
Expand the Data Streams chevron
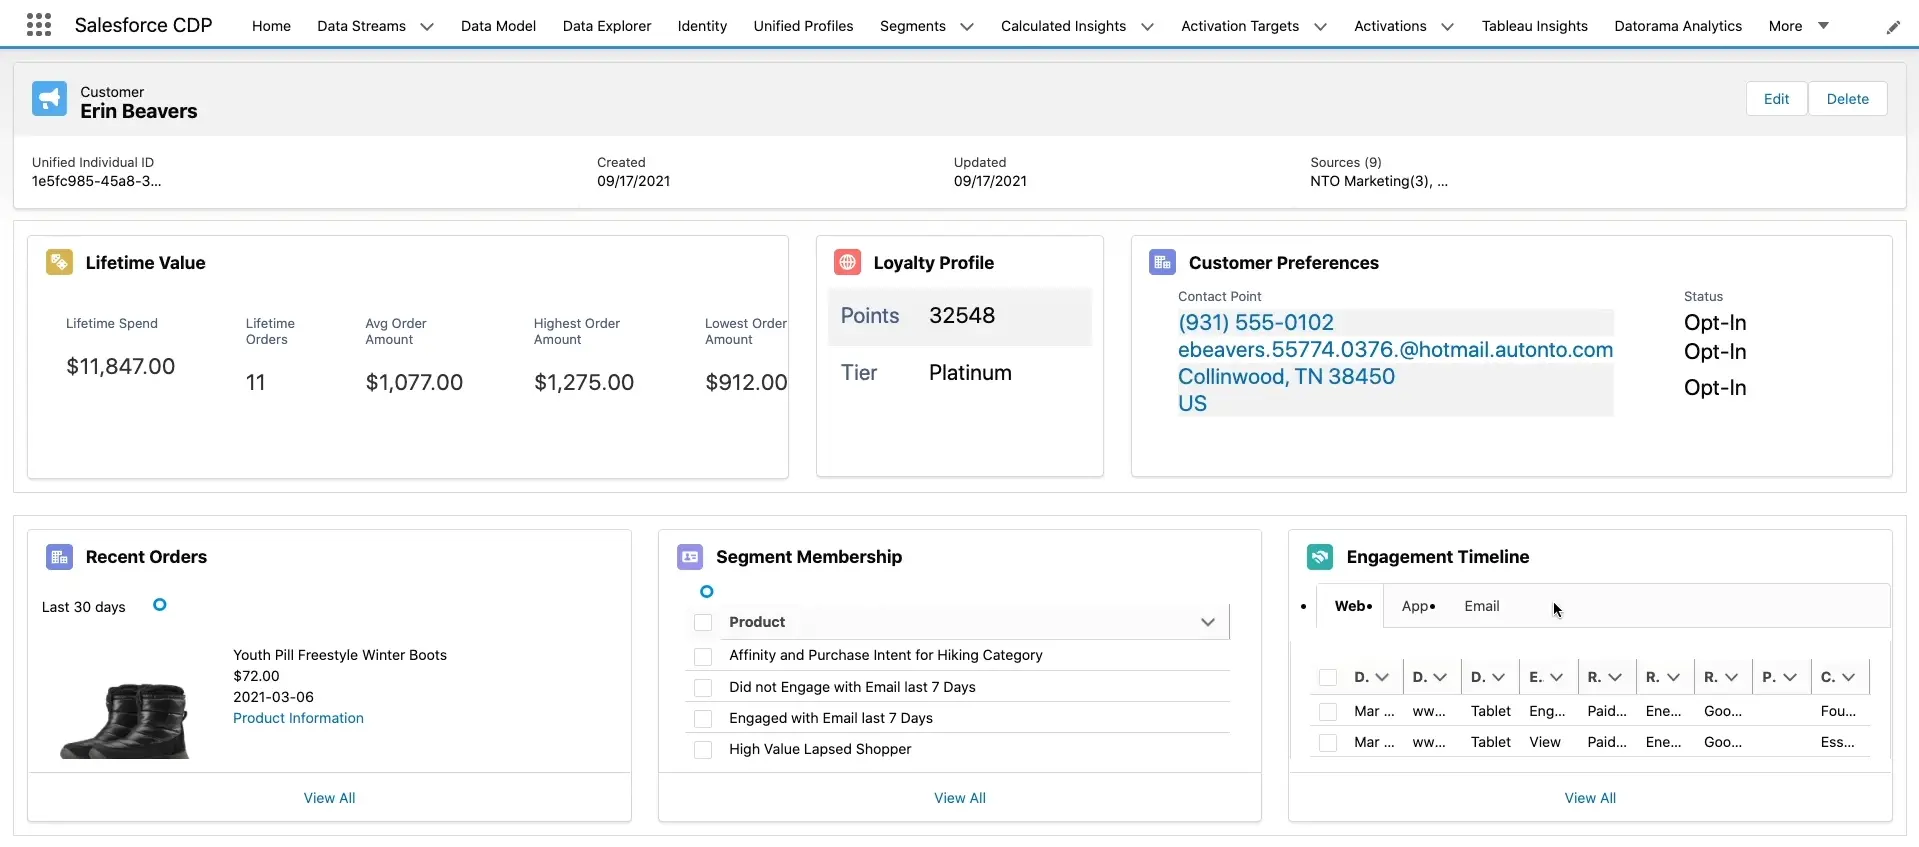[427, 27]
